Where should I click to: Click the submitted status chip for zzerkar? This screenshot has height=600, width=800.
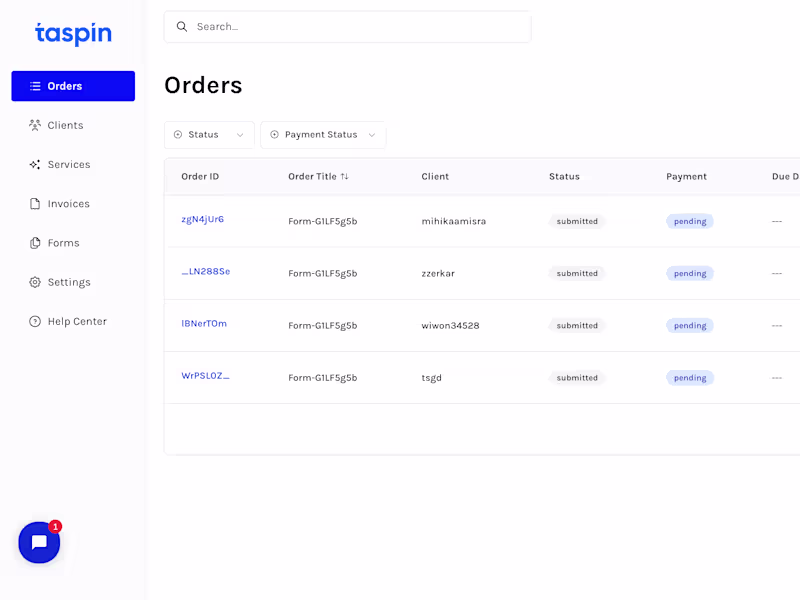[x=576, y=273]
